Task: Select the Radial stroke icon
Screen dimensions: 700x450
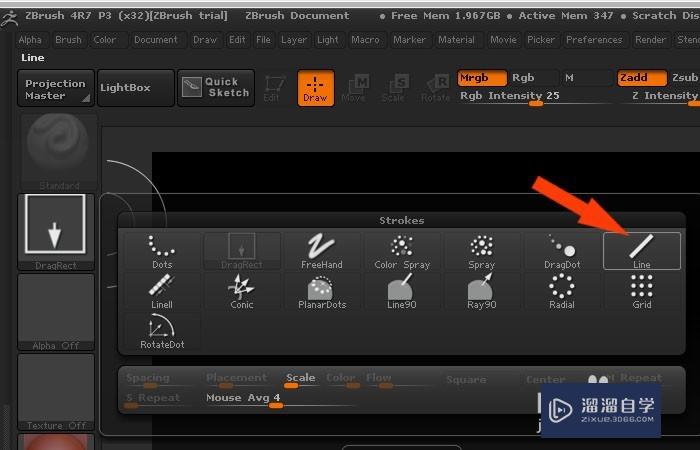Action: tap(562, 291)
